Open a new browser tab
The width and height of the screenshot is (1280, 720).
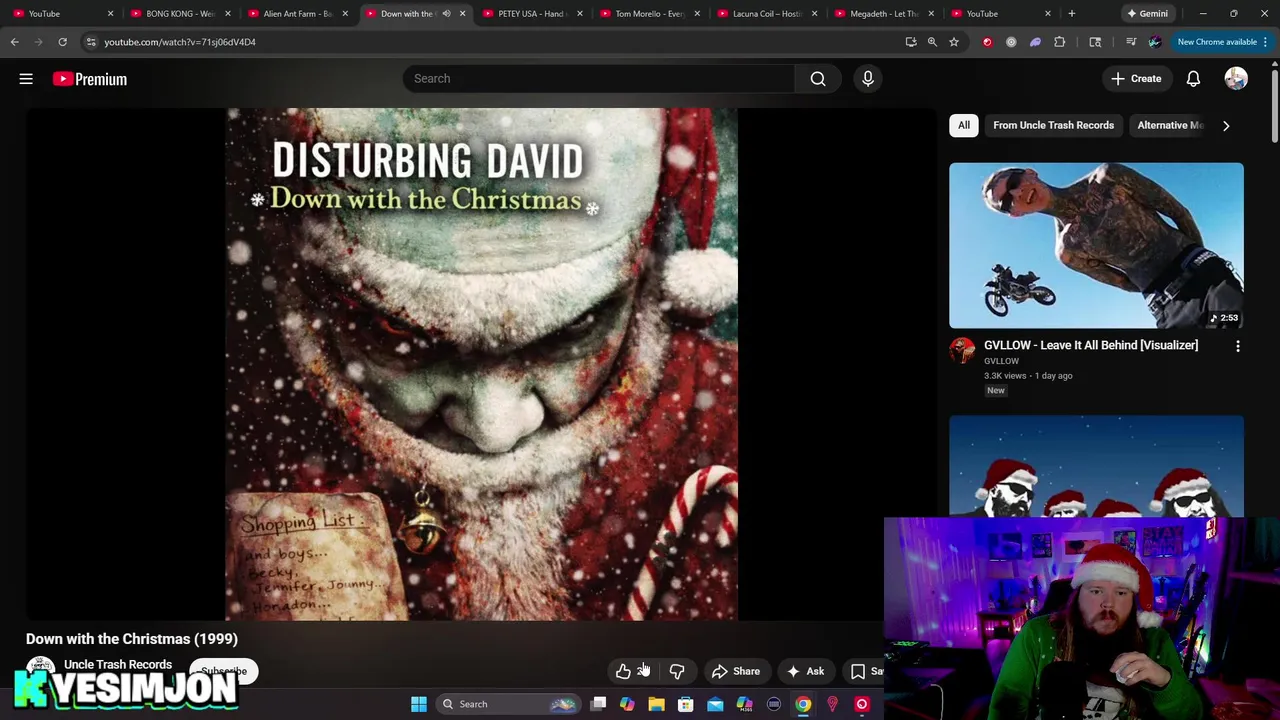(x=1071, y=14)
